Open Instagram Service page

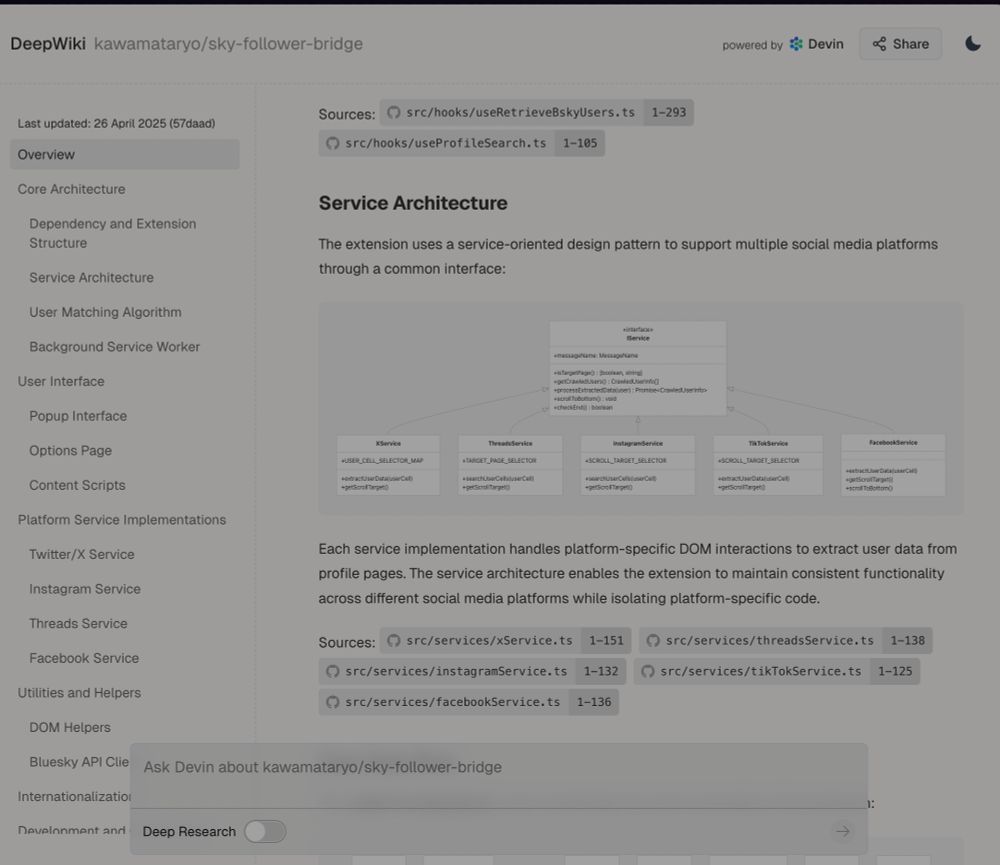click(85, 589)
